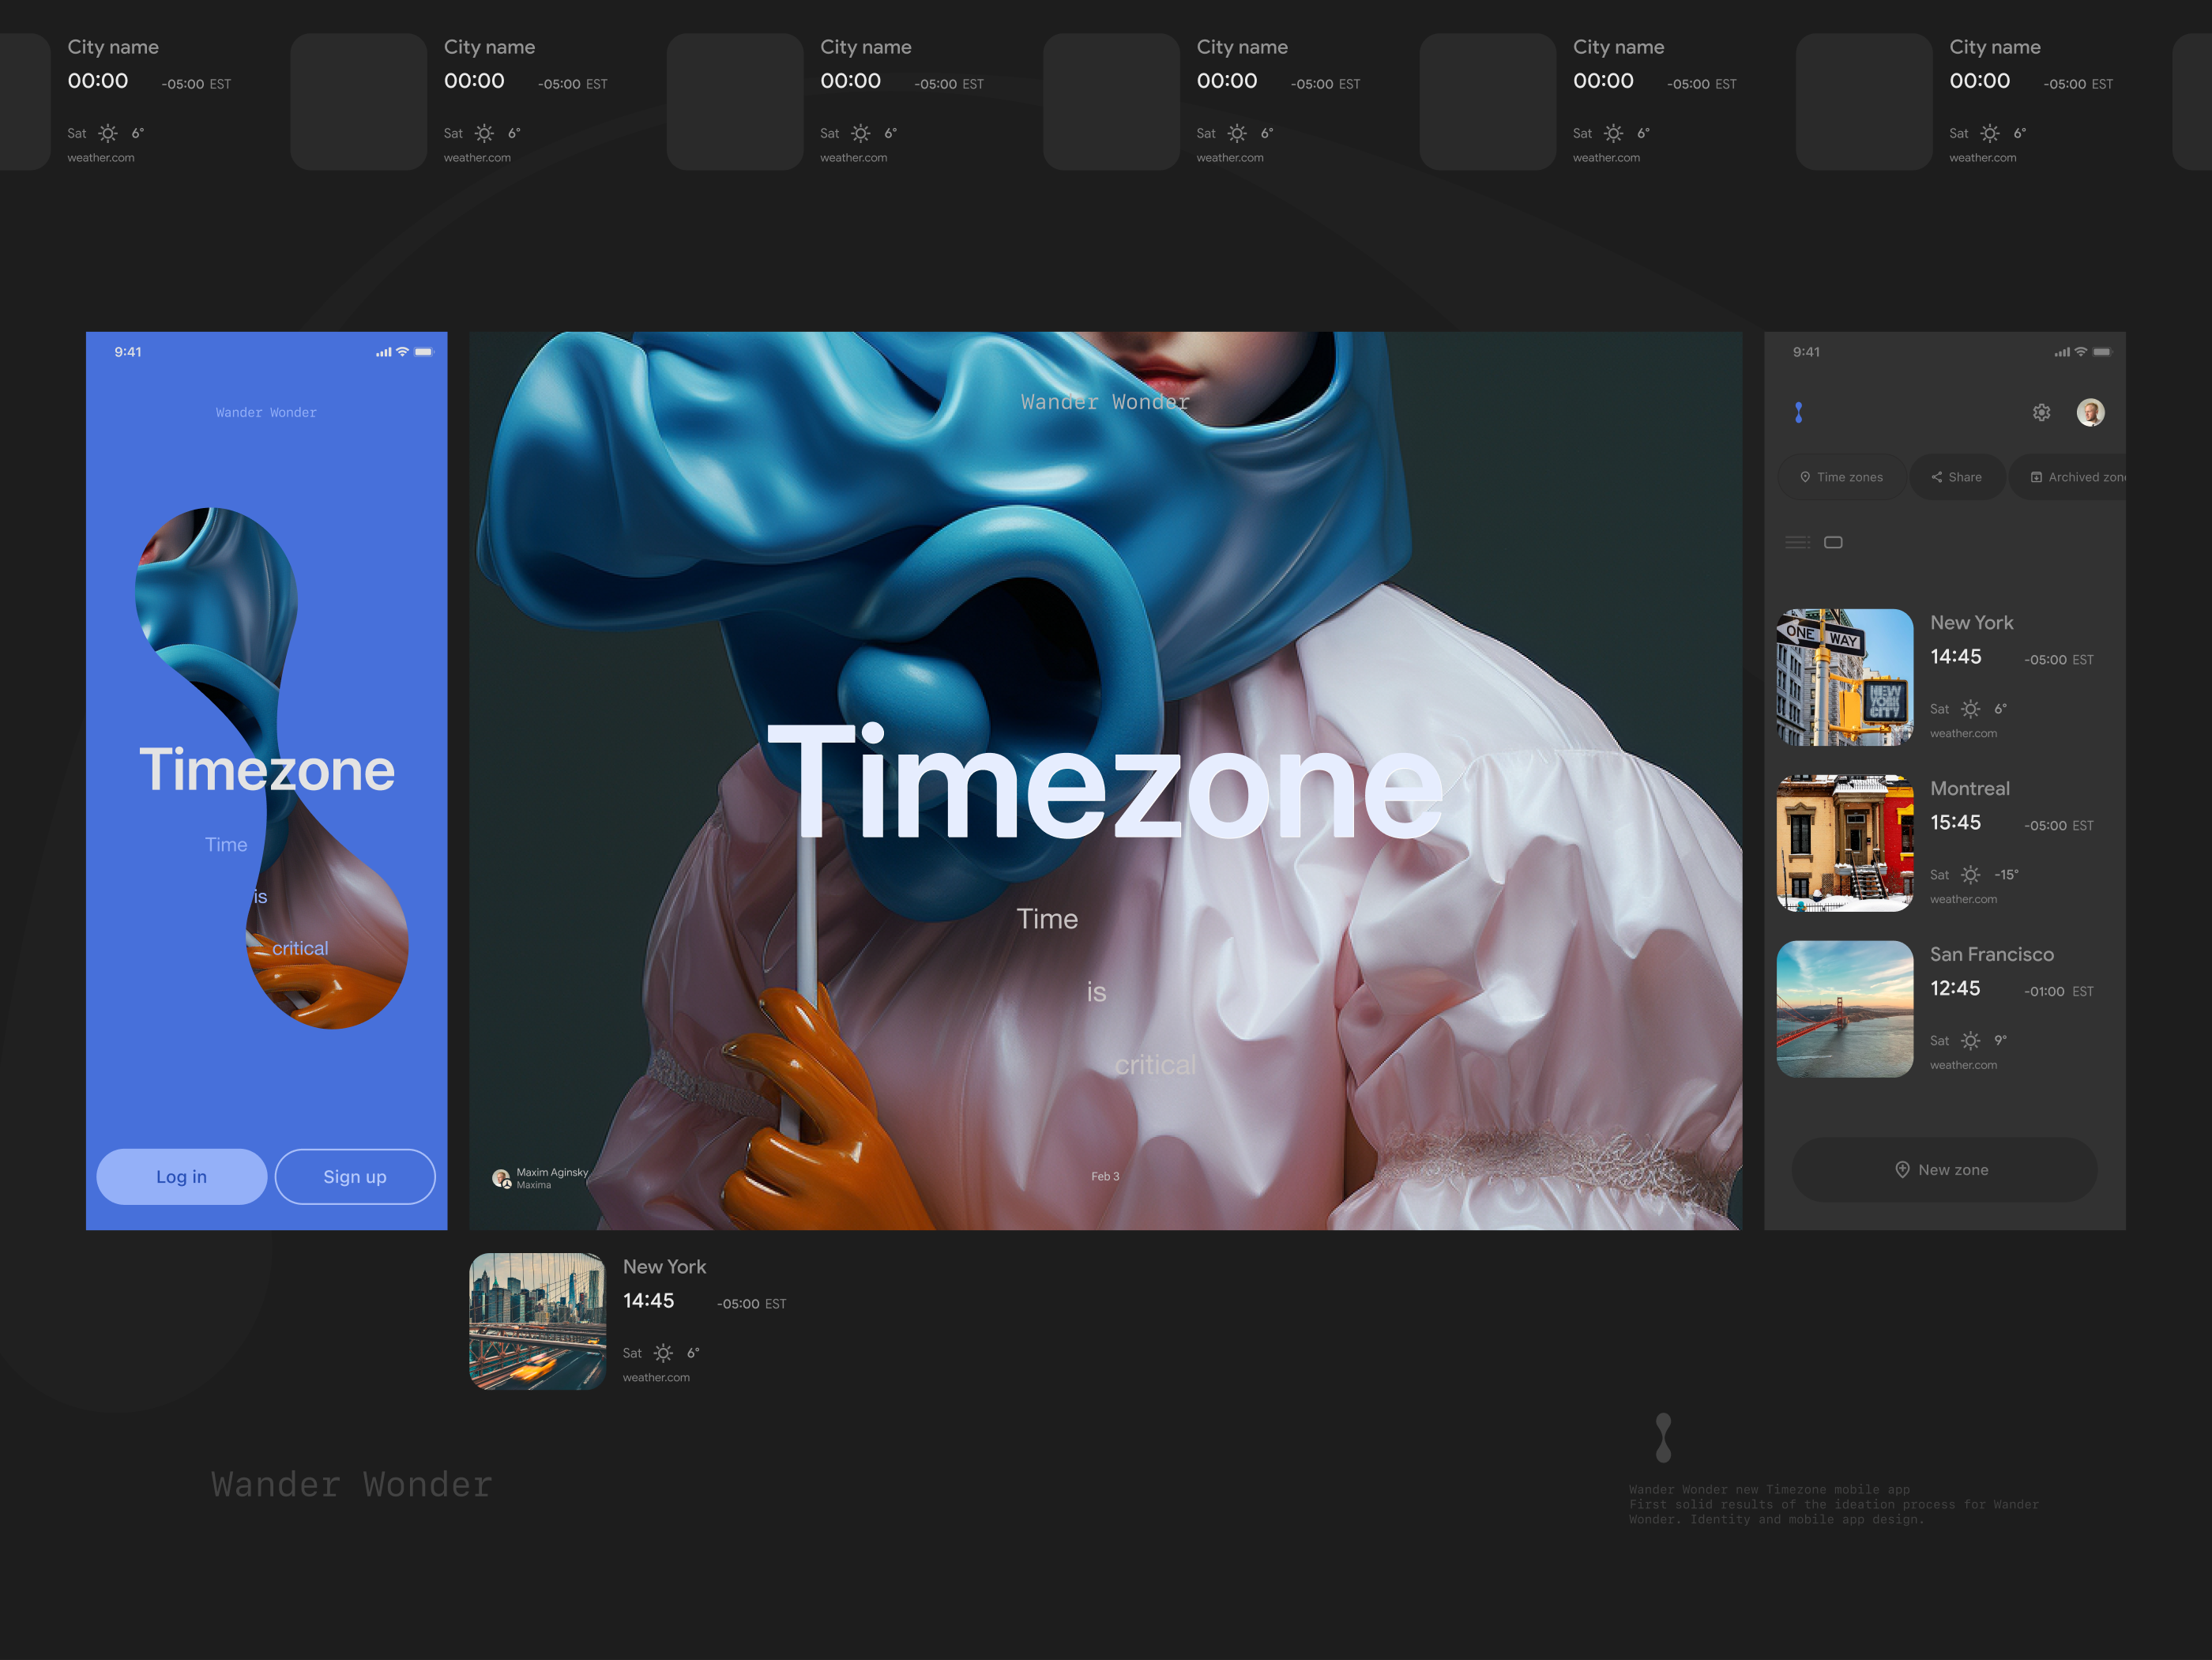This screenshot has width=2212, height=1660.
Task: Click Montreal sun weather icon
Action: pos(1970,875)
